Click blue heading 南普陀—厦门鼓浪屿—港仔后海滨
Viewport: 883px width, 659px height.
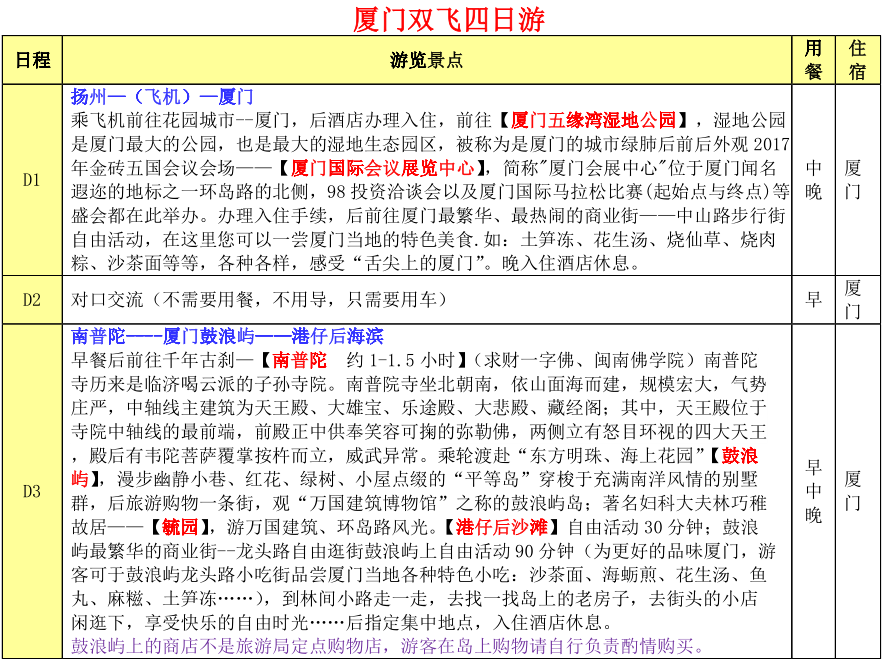click(x=227, y=336)
